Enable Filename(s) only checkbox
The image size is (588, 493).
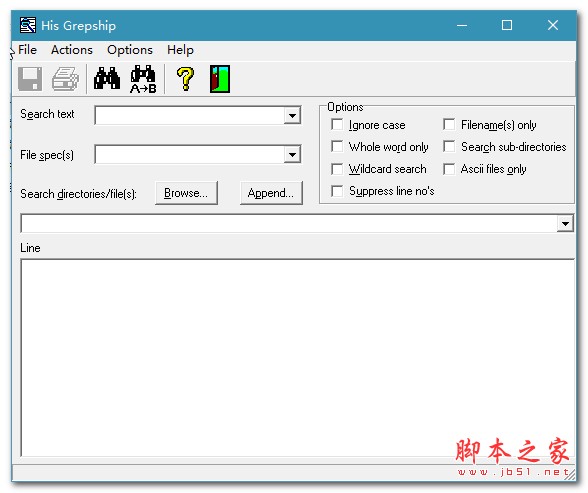(449, 125)
